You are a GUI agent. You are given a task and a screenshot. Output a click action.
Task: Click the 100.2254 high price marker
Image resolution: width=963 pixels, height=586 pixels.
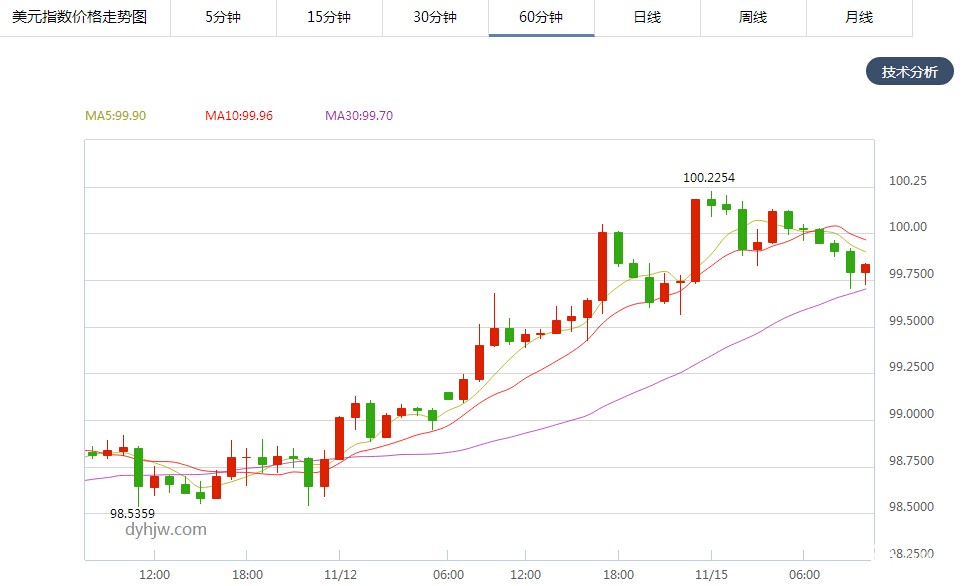point(709,178)
